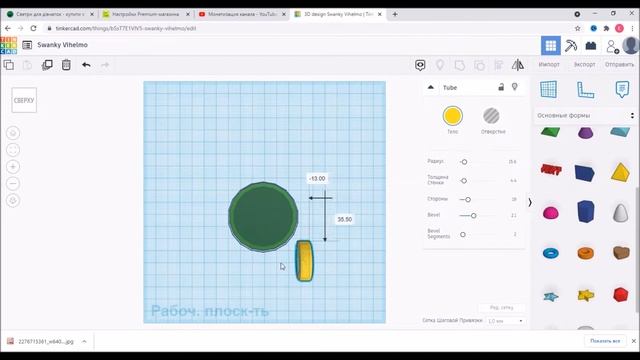Pick the blue Torus shape
The height and width of the screenshot is (360, 640).
[x=551, y=253]
